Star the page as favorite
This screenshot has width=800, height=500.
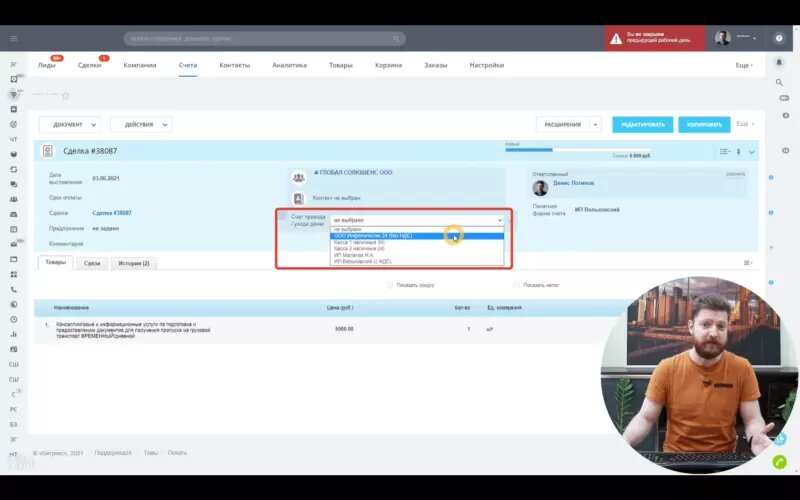pyautogui.click(x=65, y=95)
